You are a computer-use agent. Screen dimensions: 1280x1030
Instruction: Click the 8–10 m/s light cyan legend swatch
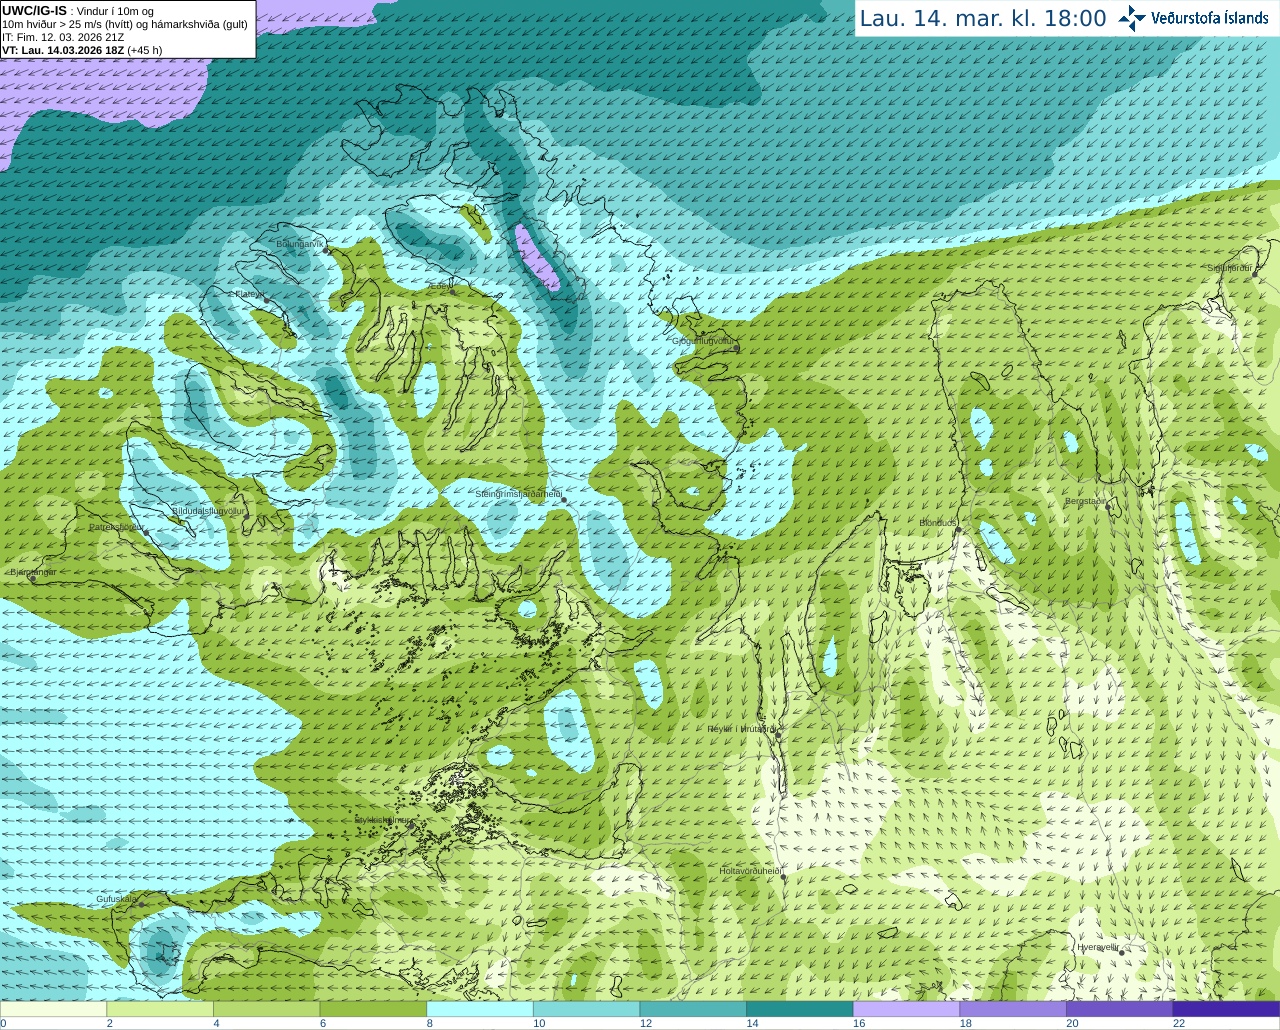click(480, 1009)
